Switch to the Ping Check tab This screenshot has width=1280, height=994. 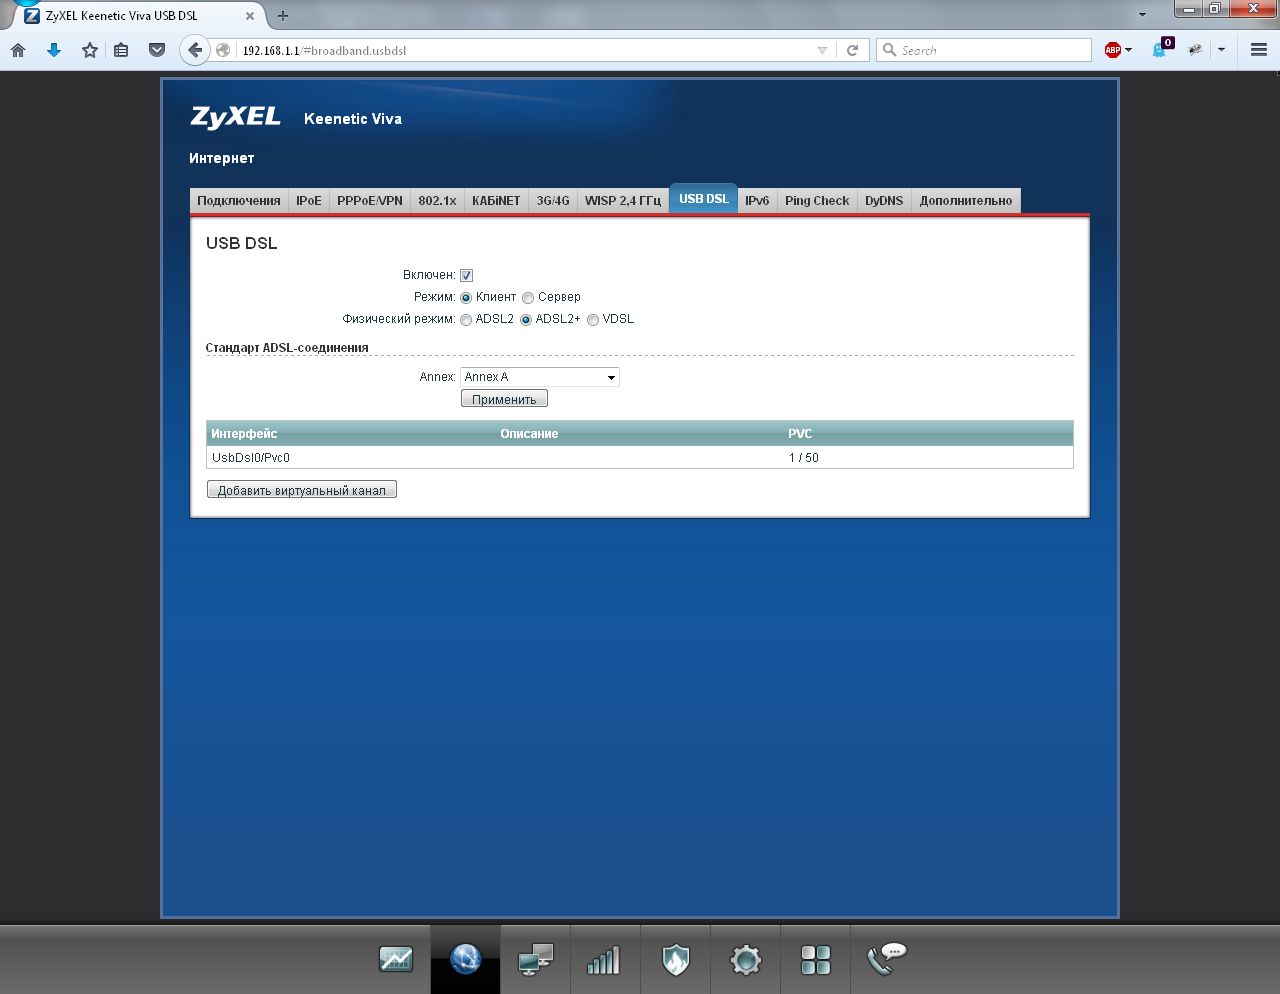(x=817, y=201)
